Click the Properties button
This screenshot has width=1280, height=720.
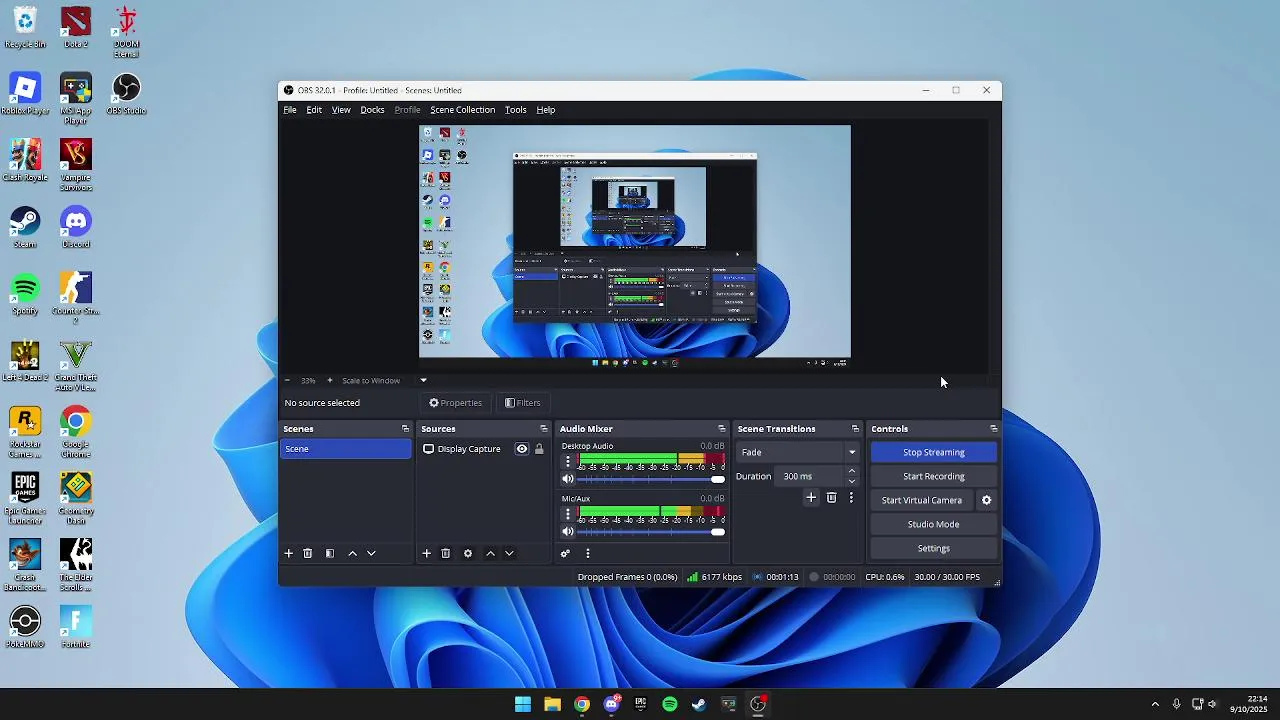[x=456, y=403]
